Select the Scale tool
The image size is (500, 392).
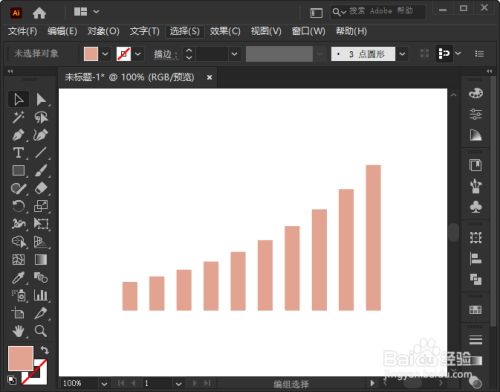tap(41, 206)
